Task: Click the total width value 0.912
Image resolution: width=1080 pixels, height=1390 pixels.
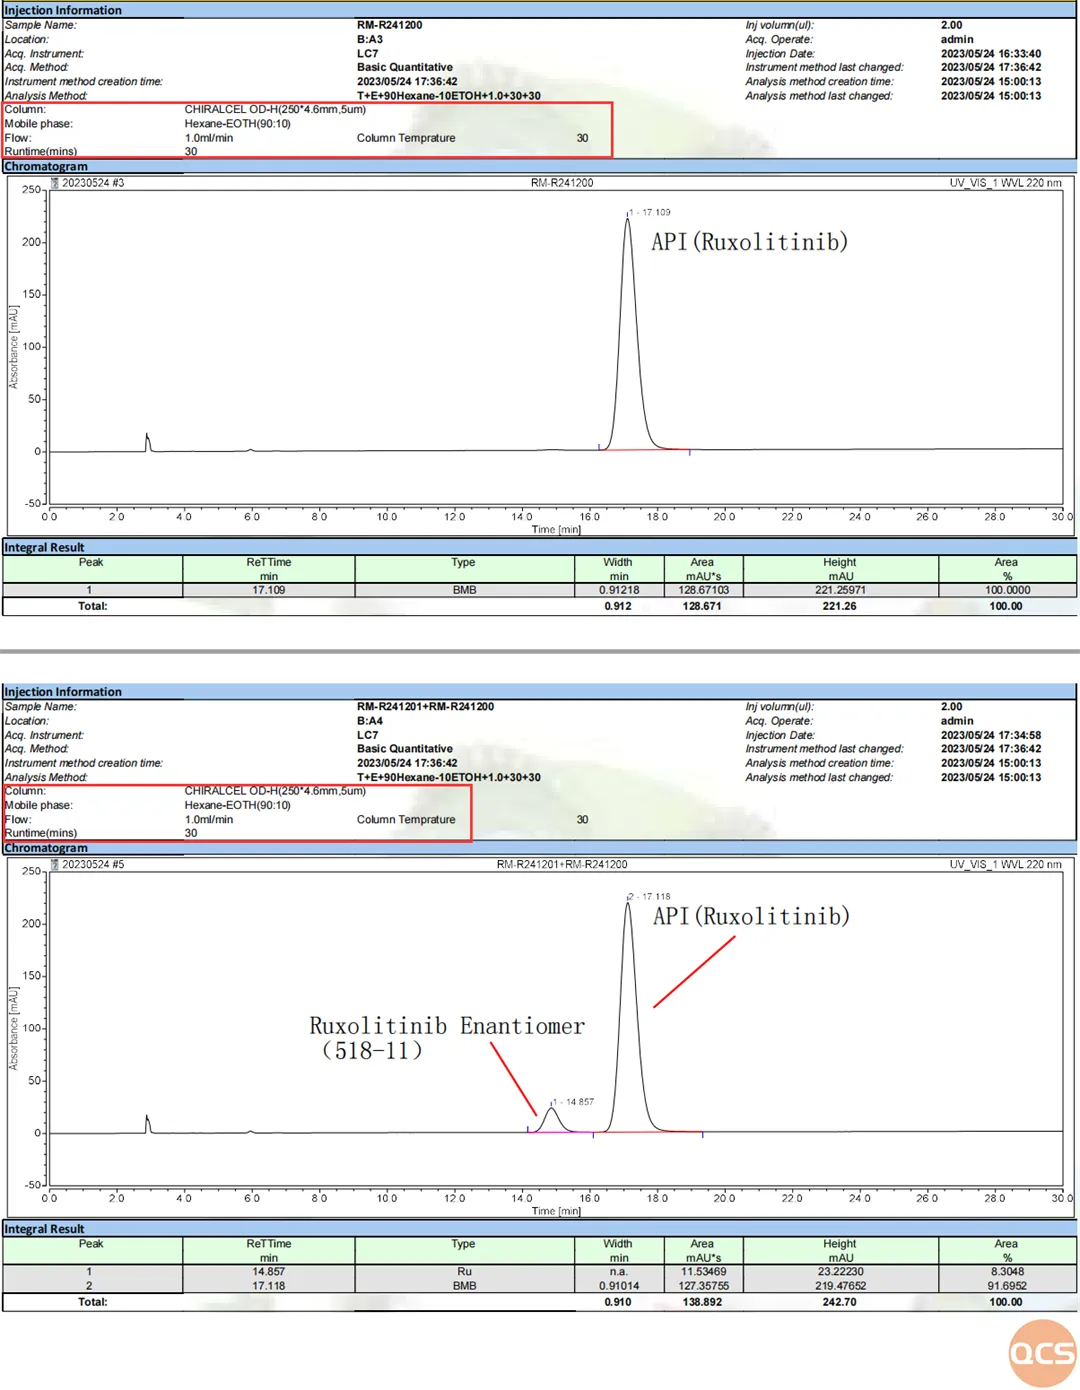Action: point(618,606)
